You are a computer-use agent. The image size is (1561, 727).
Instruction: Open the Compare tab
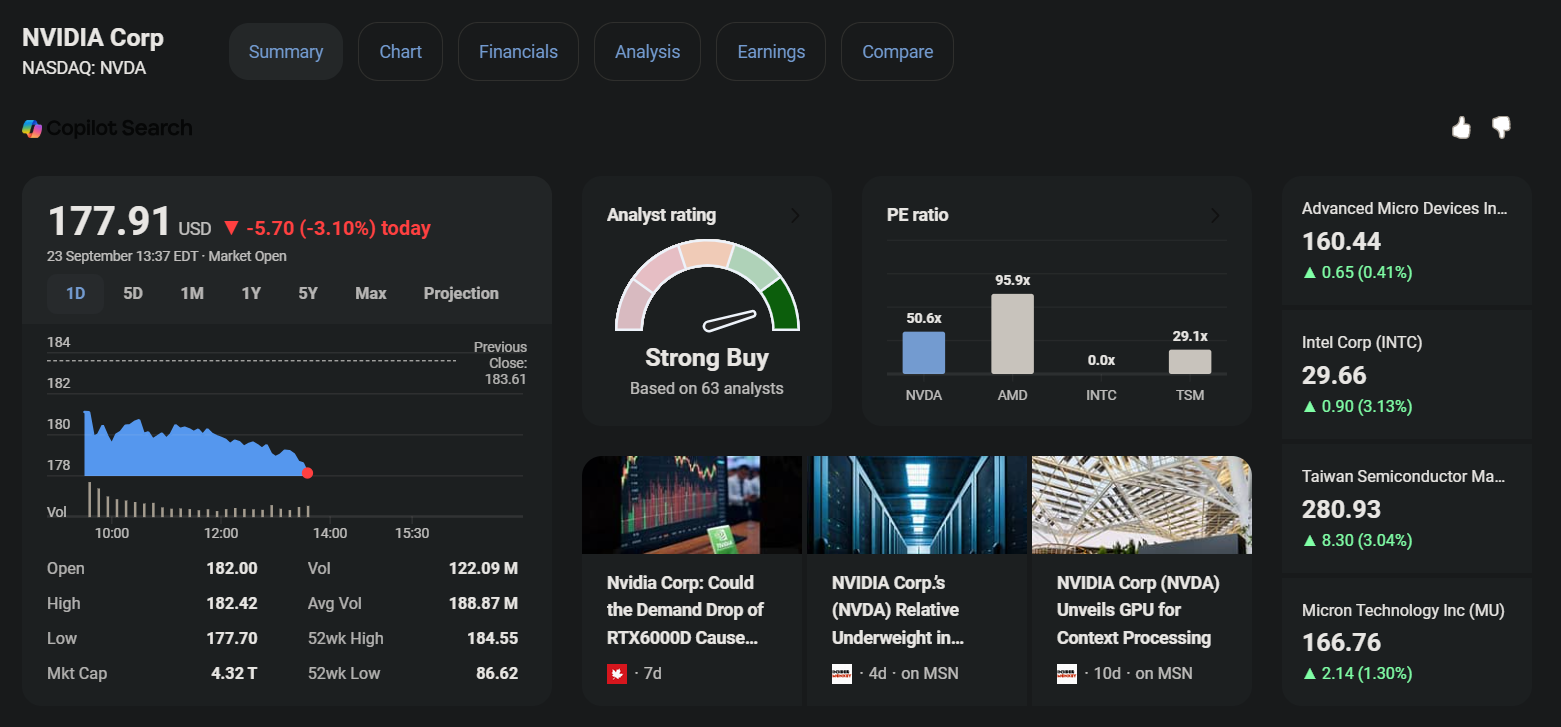tap(897, 52)
